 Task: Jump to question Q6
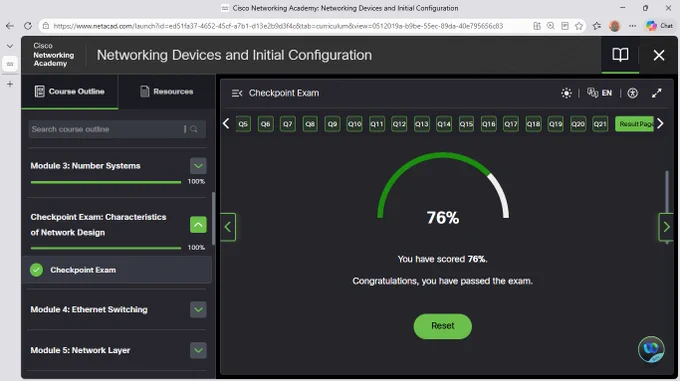[265, 124]
